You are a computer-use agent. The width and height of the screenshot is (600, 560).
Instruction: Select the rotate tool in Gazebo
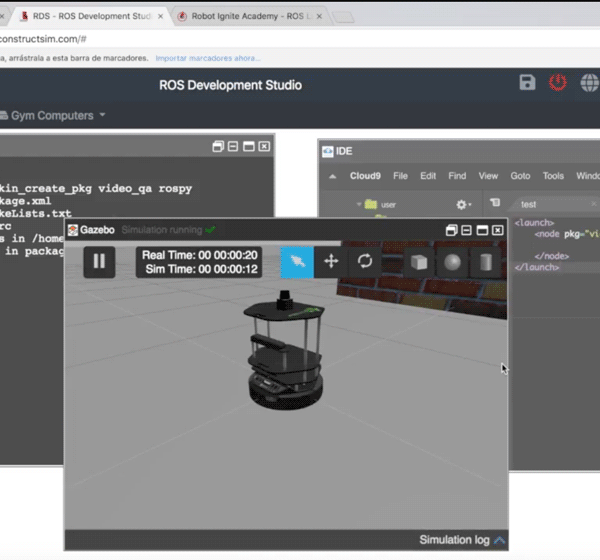pos(365,262)
